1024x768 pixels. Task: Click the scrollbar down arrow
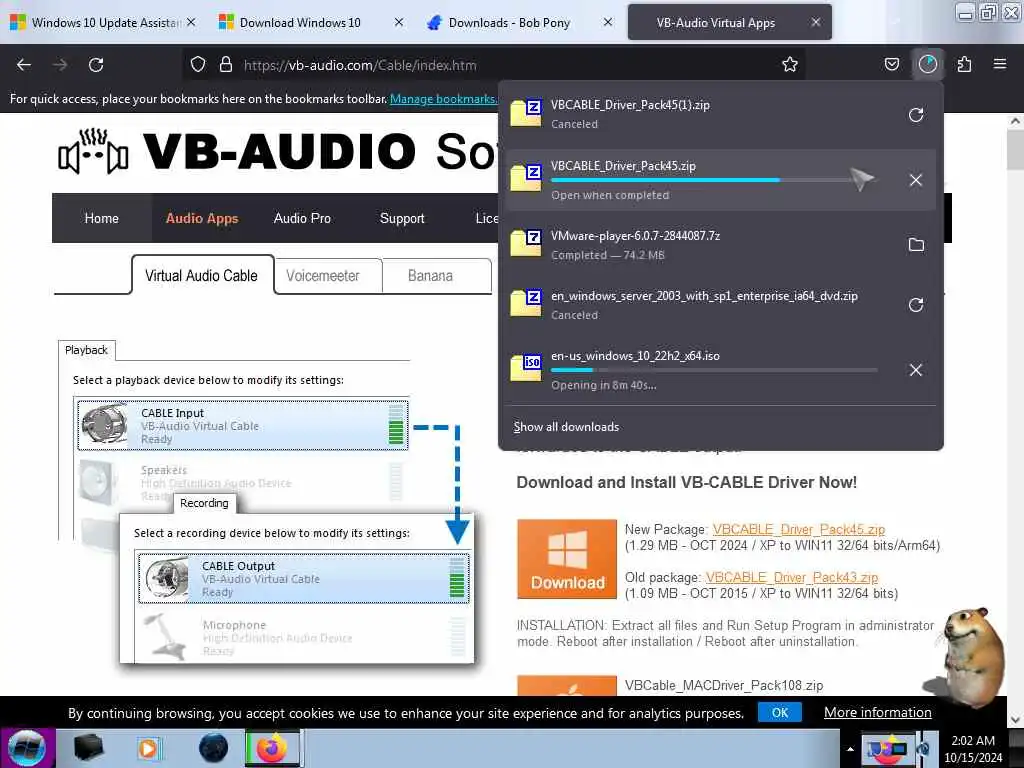(x=1015, y=720)
